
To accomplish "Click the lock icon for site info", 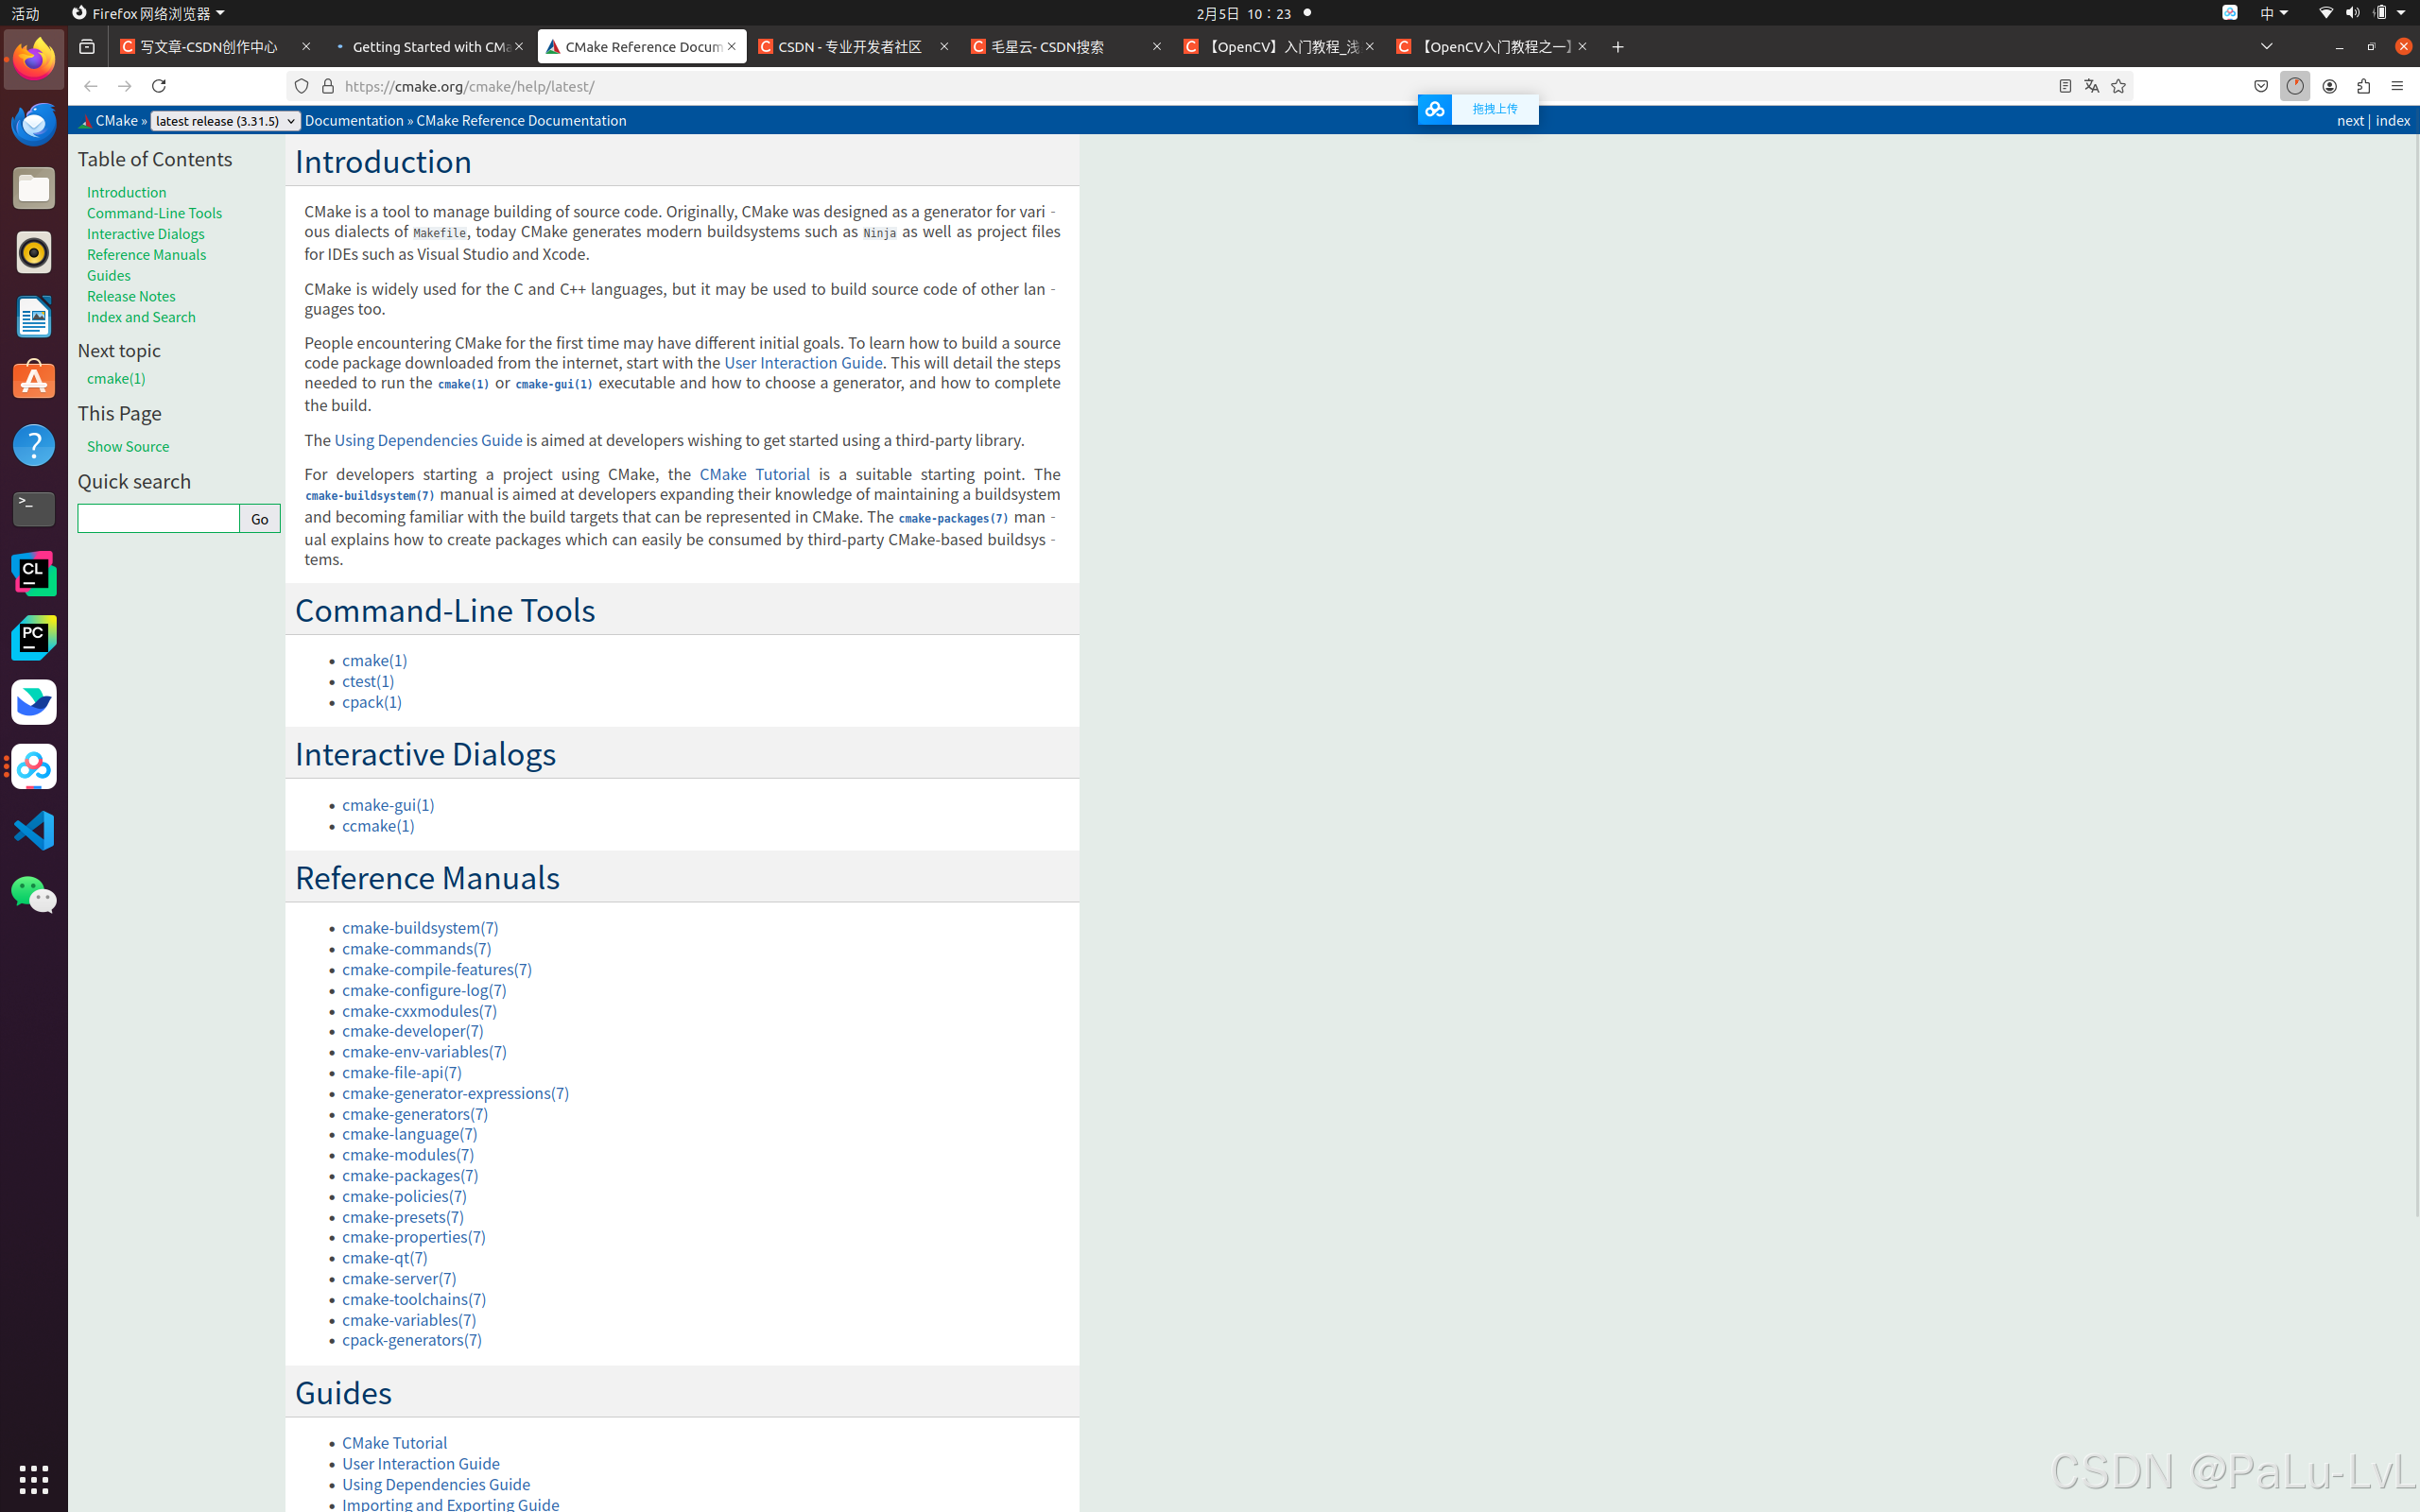I will [328, 86].
